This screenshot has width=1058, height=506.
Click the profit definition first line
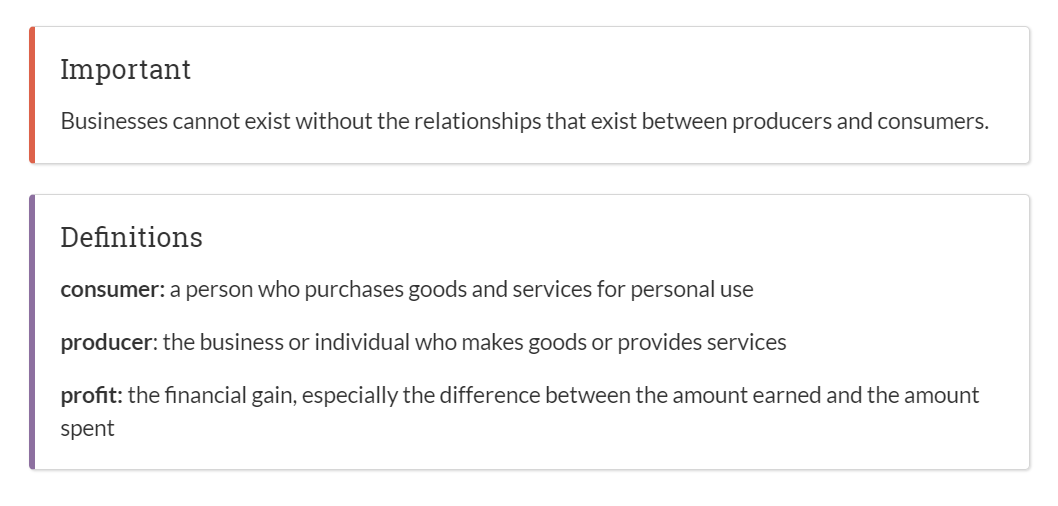click(553, 395)
